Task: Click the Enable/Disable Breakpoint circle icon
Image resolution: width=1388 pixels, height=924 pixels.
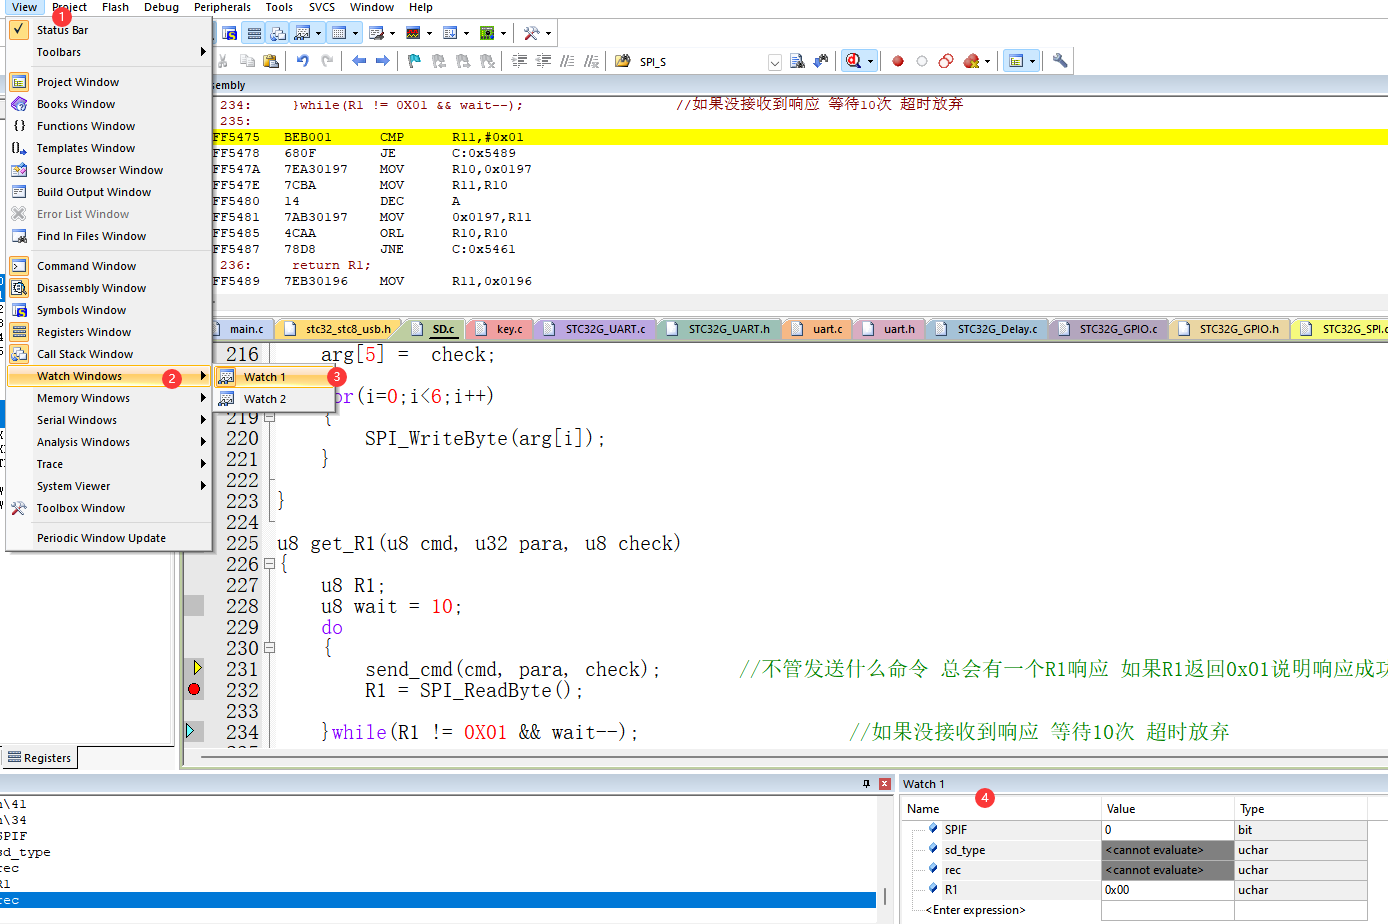Action: pos(922,61)
